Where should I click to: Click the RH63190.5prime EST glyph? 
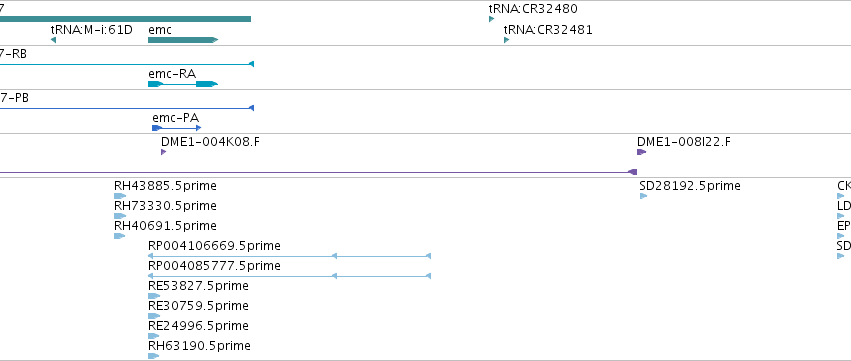(x=154, y=356)
